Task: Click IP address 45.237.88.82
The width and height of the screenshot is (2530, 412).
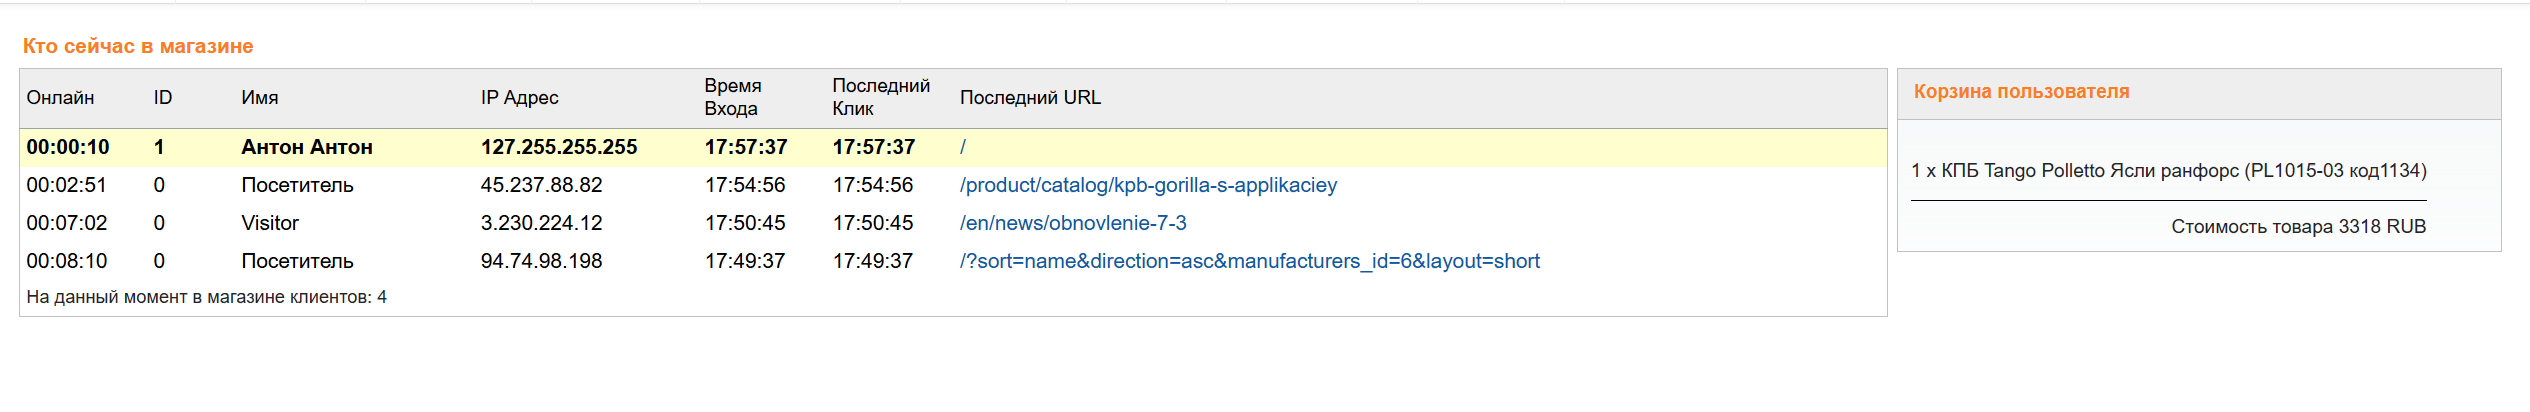Action: click(541, 185)
